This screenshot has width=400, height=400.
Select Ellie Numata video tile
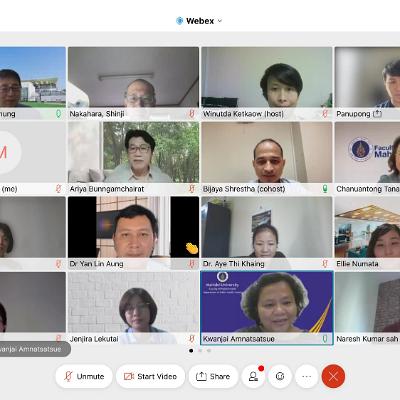pyautogui.click(x=367, y=233)
